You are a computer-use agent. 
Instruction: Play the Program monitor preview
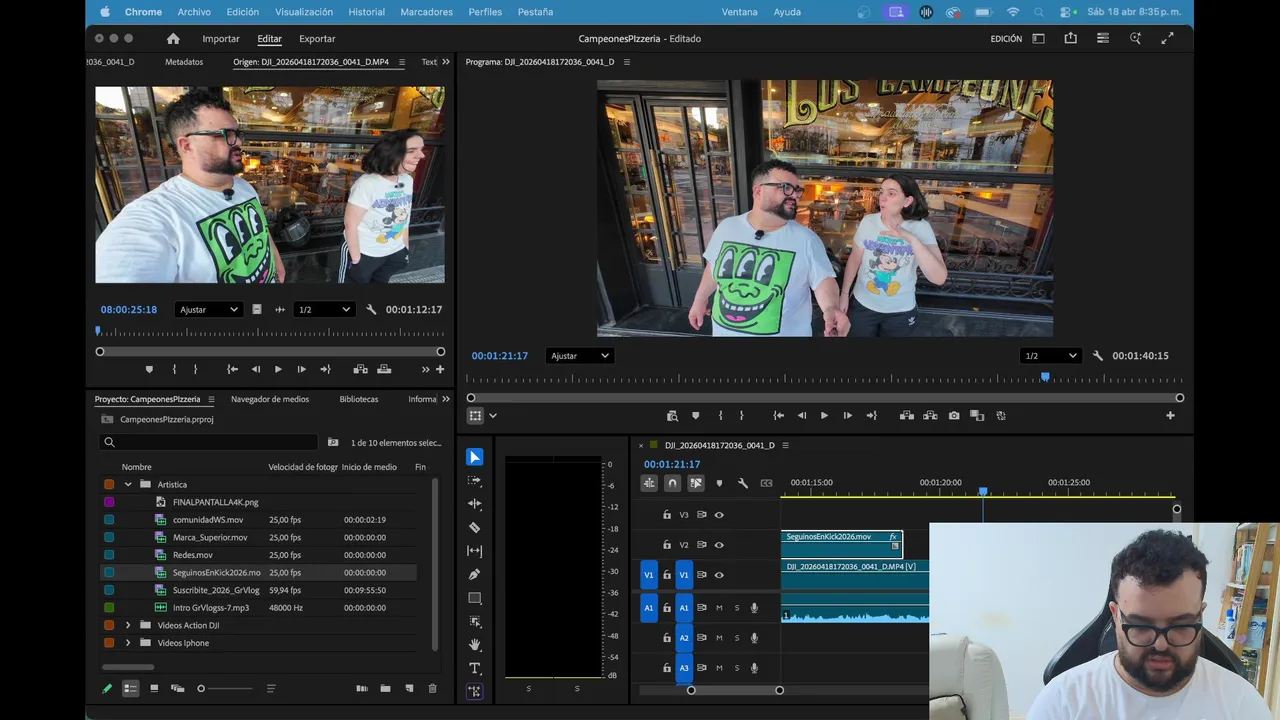tap(824, 415)
